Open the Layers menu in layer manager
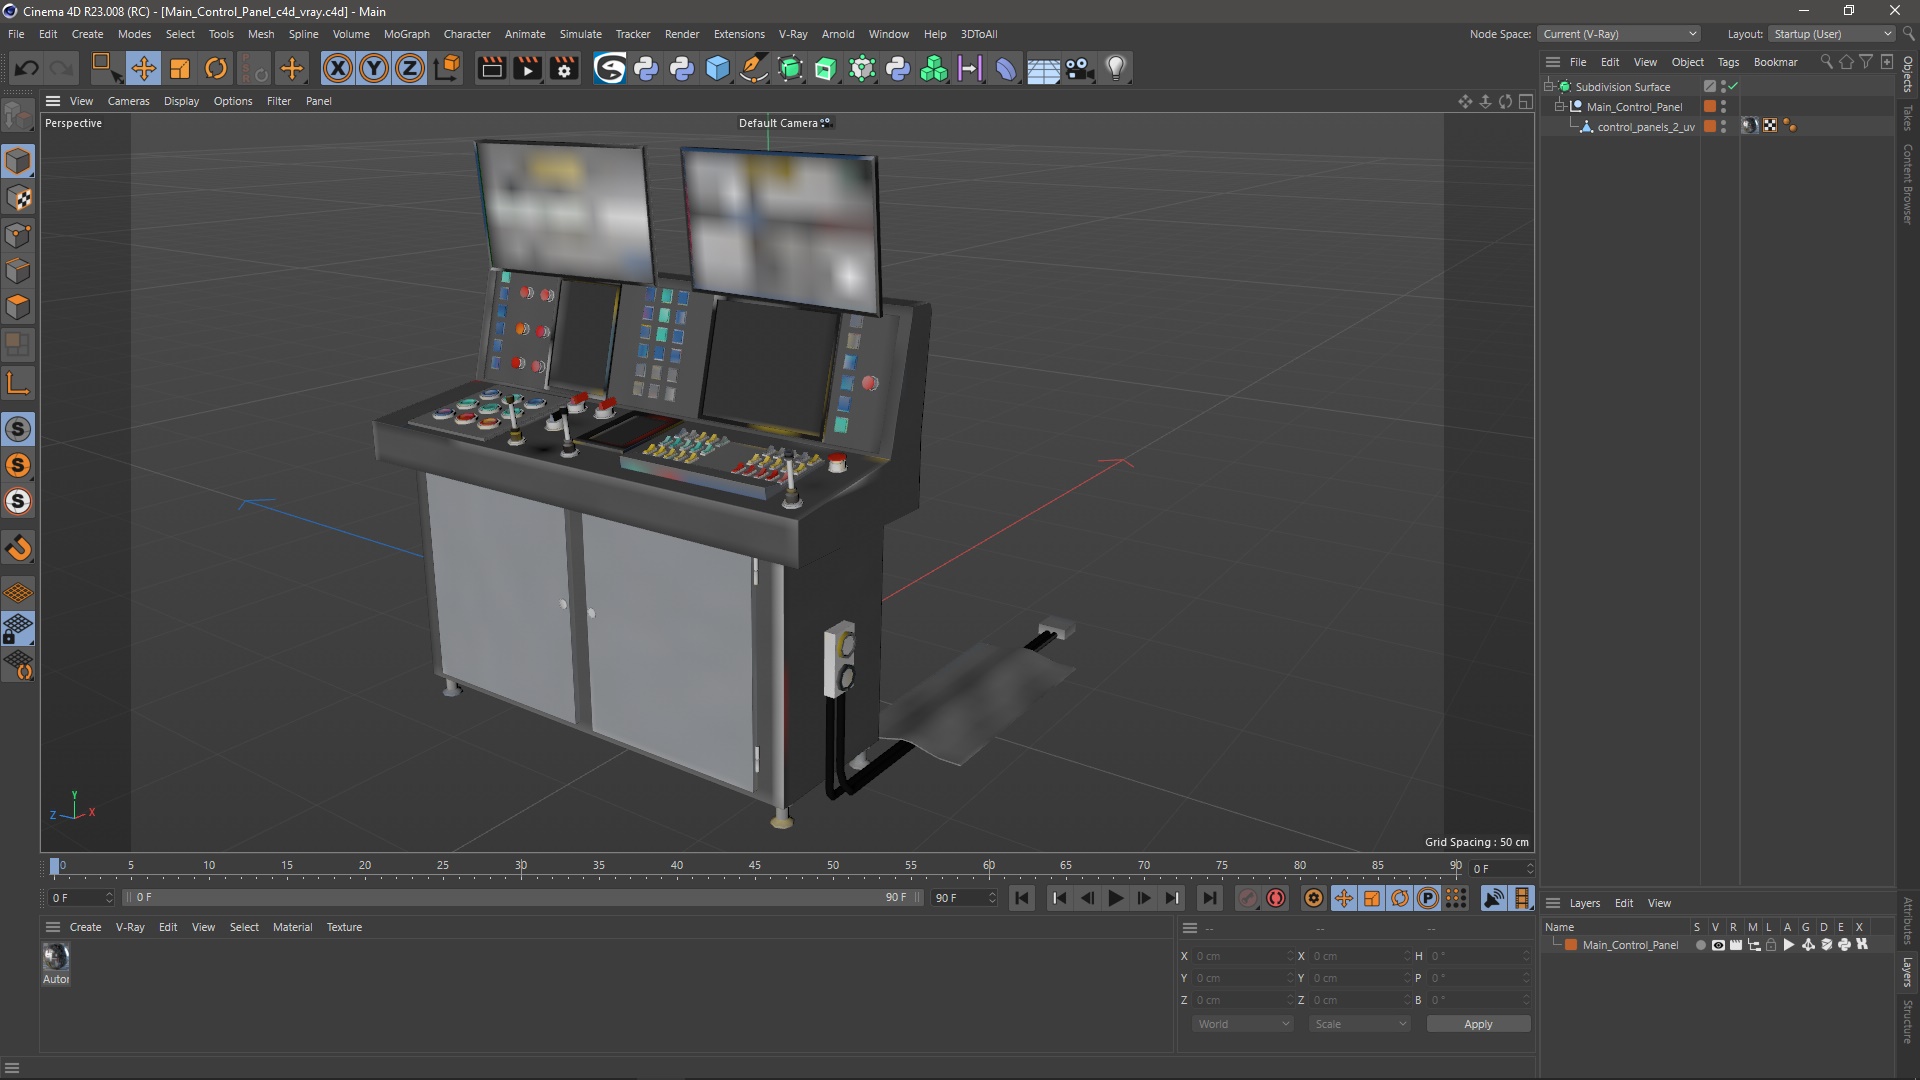The width and height of the screenshot is (1920, 1080). tap(1584, 903)
